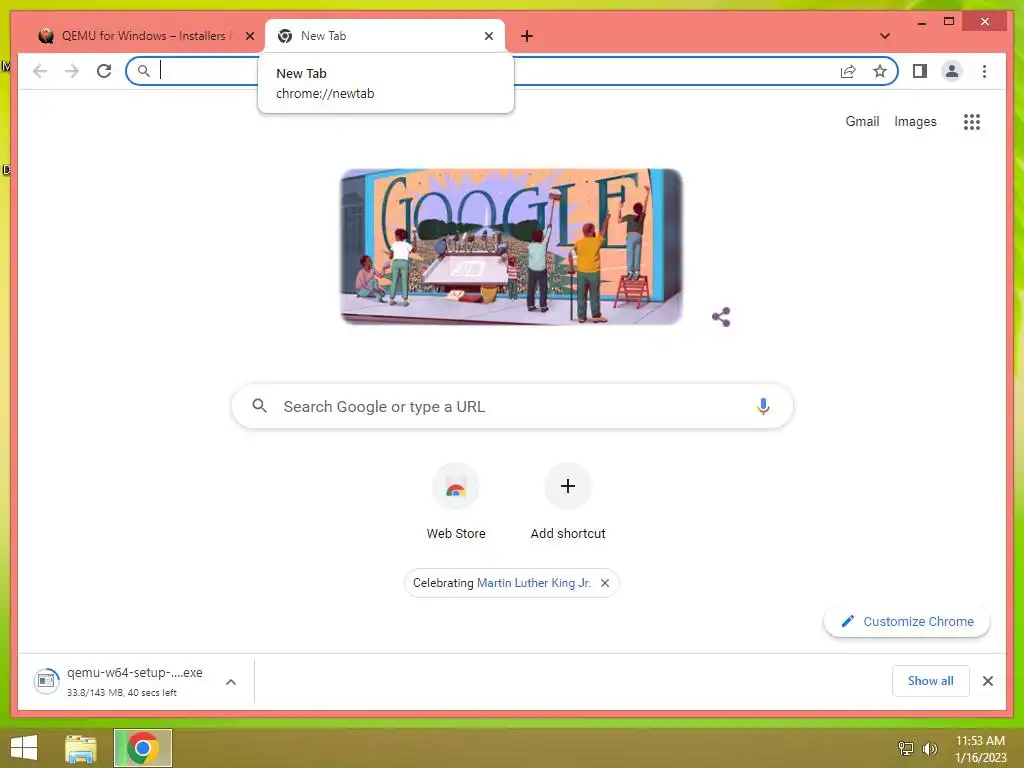Show all downloads
The image size is (1024, 768).
coord(931,681)
